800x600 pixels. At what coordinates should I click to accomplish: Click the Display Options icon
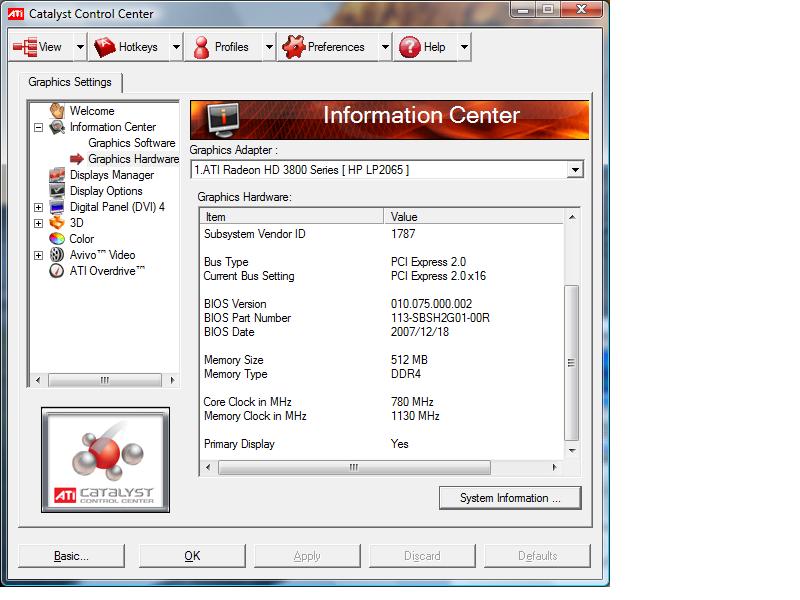coord(57,191)
